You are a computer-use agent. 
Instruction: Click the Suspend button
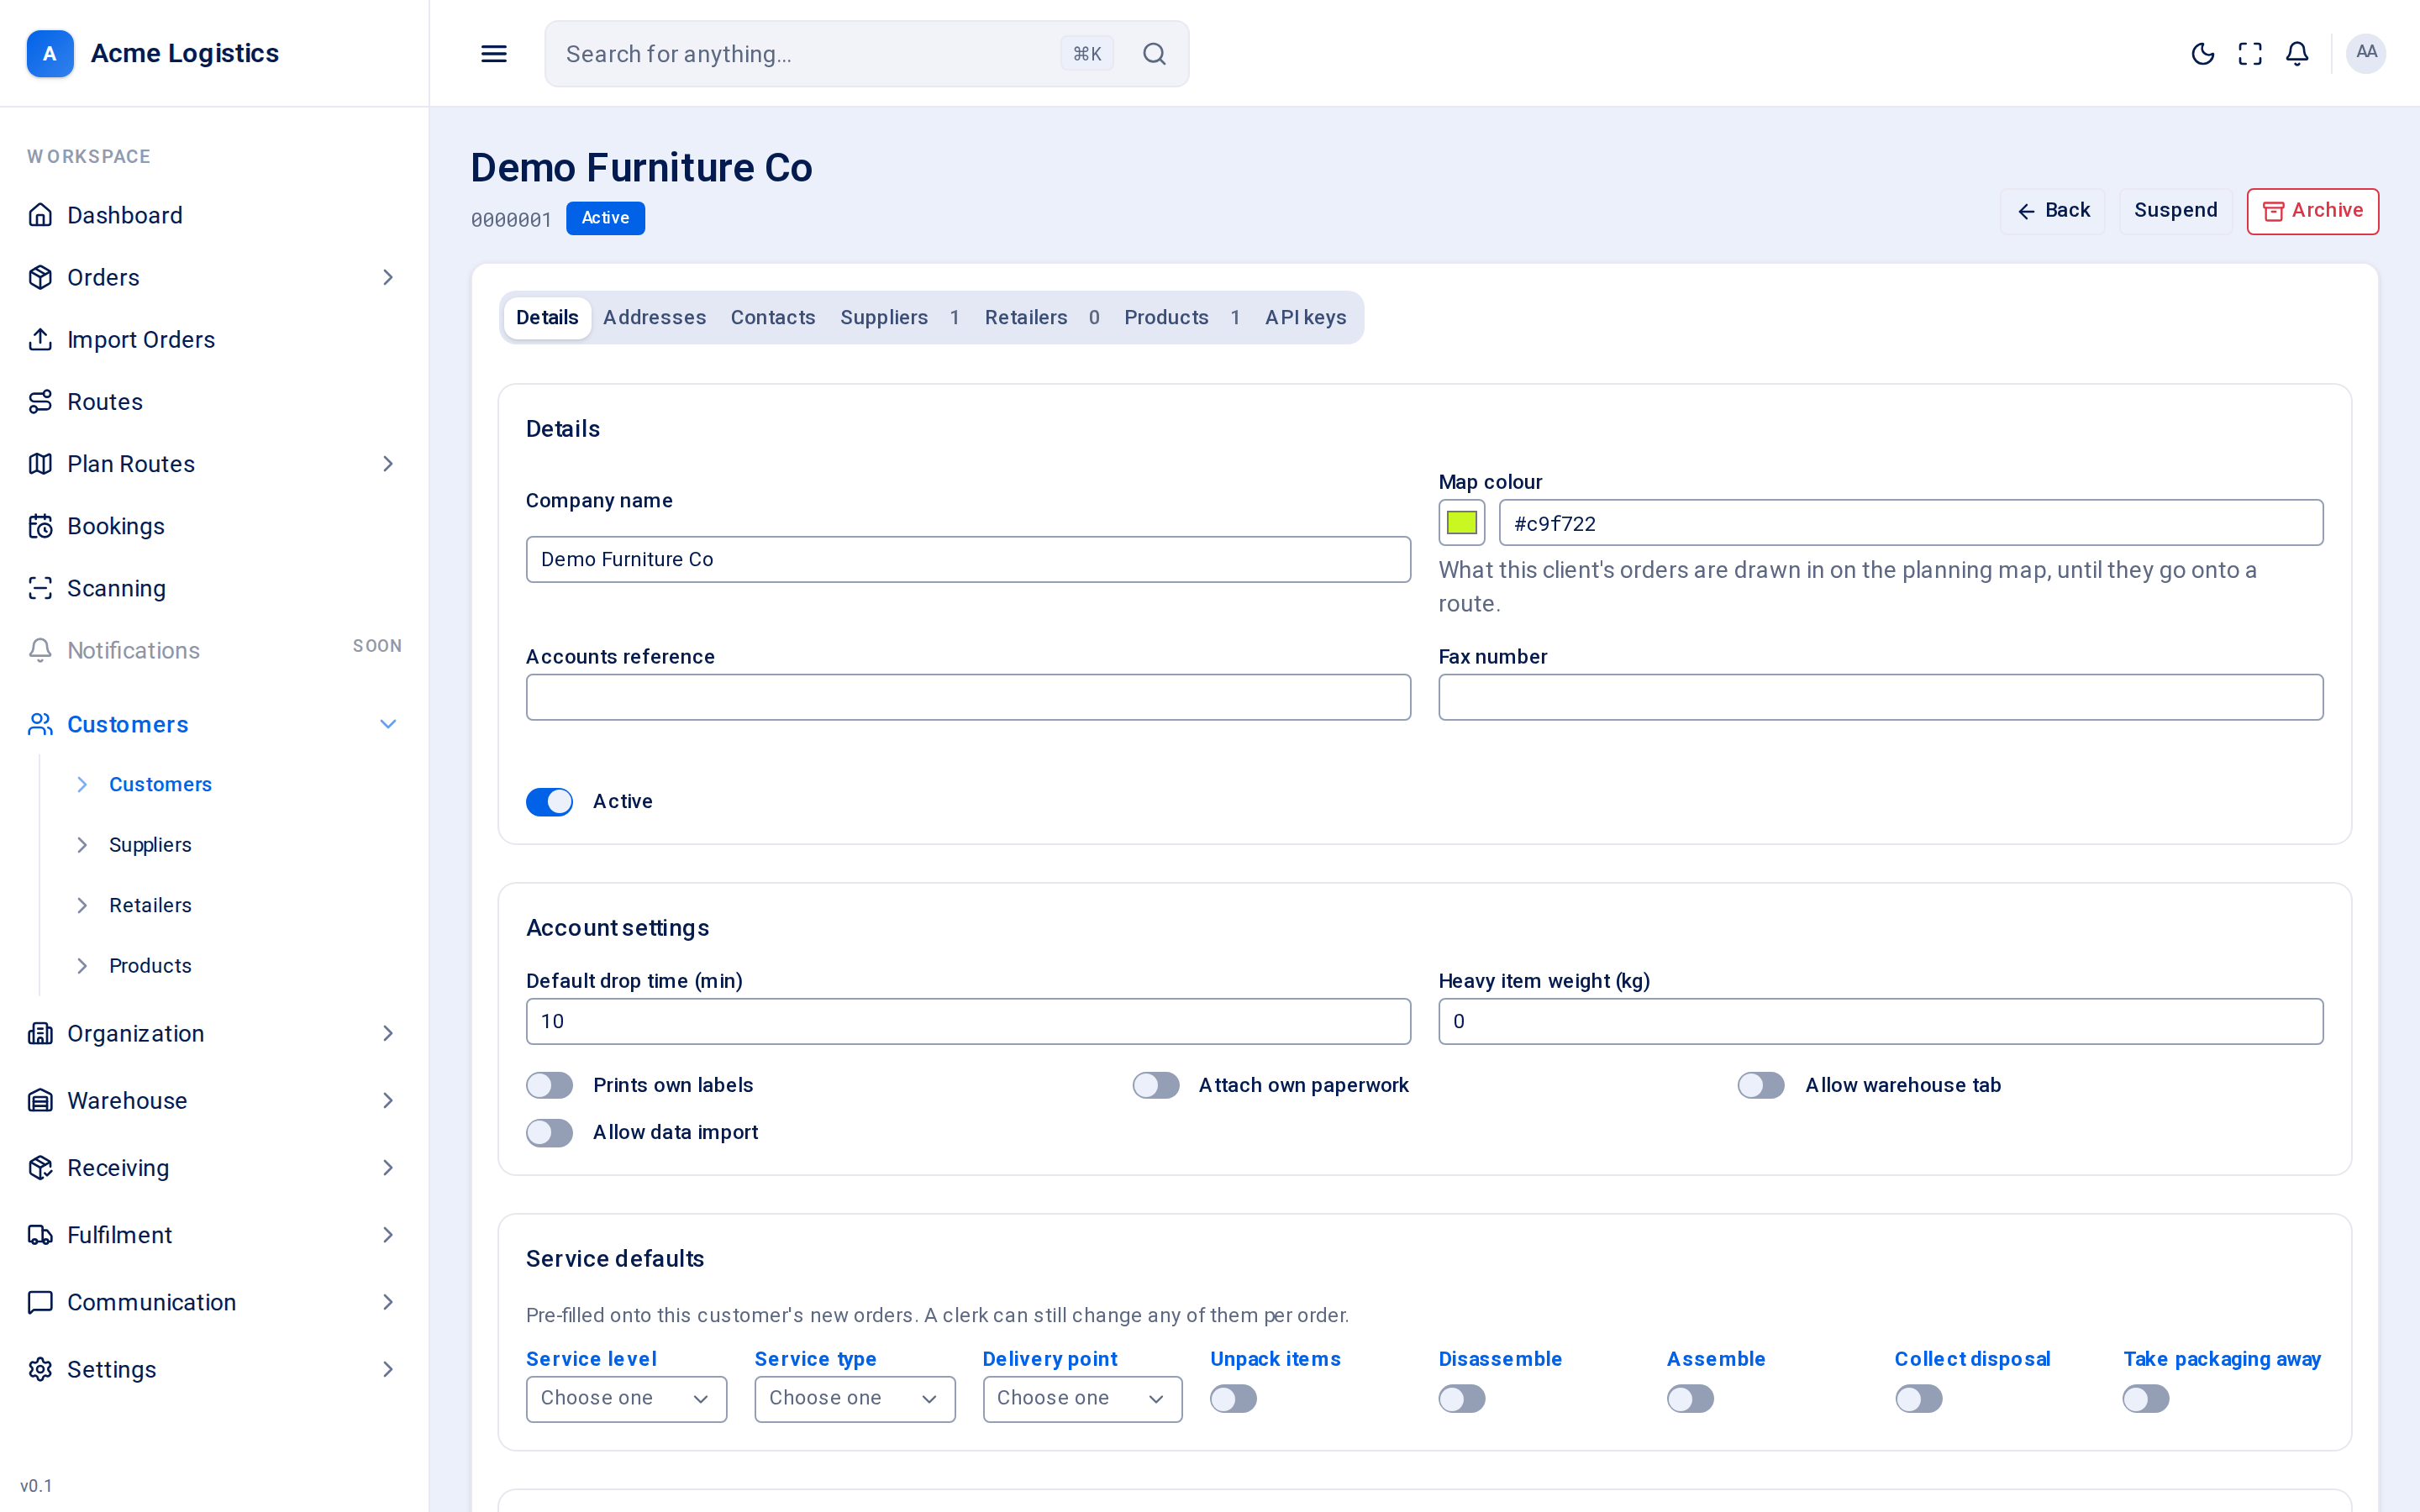2175,211
